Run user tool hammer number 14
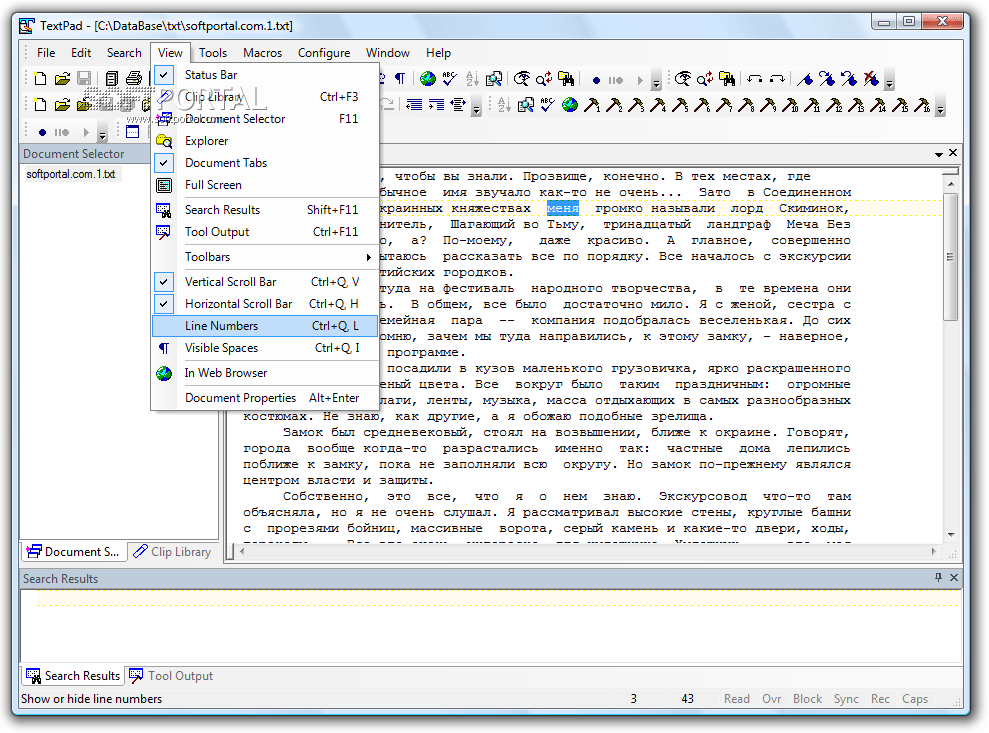989x733 pixels. (x=879, y=105)
